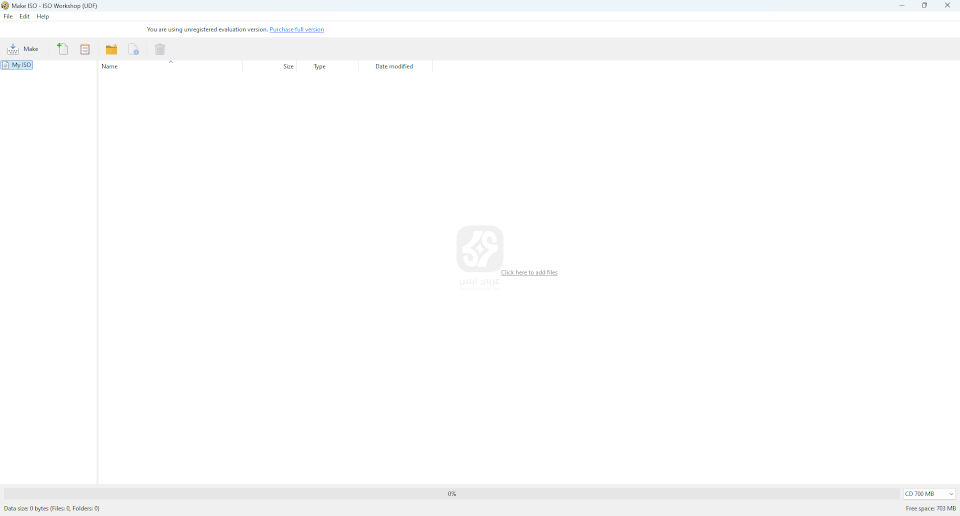The height and width of the screenshot is (516, 960).
Task: Click the ISO Workshop title bar icon
Action: click(x=5, y=5)
